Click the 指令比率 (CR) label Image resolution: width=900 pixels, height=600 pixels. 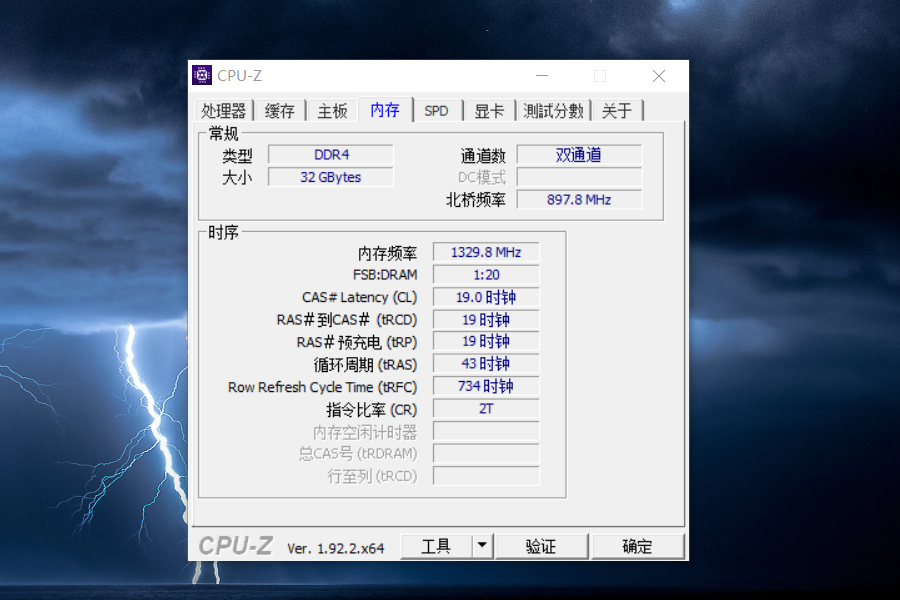(372, 410)
